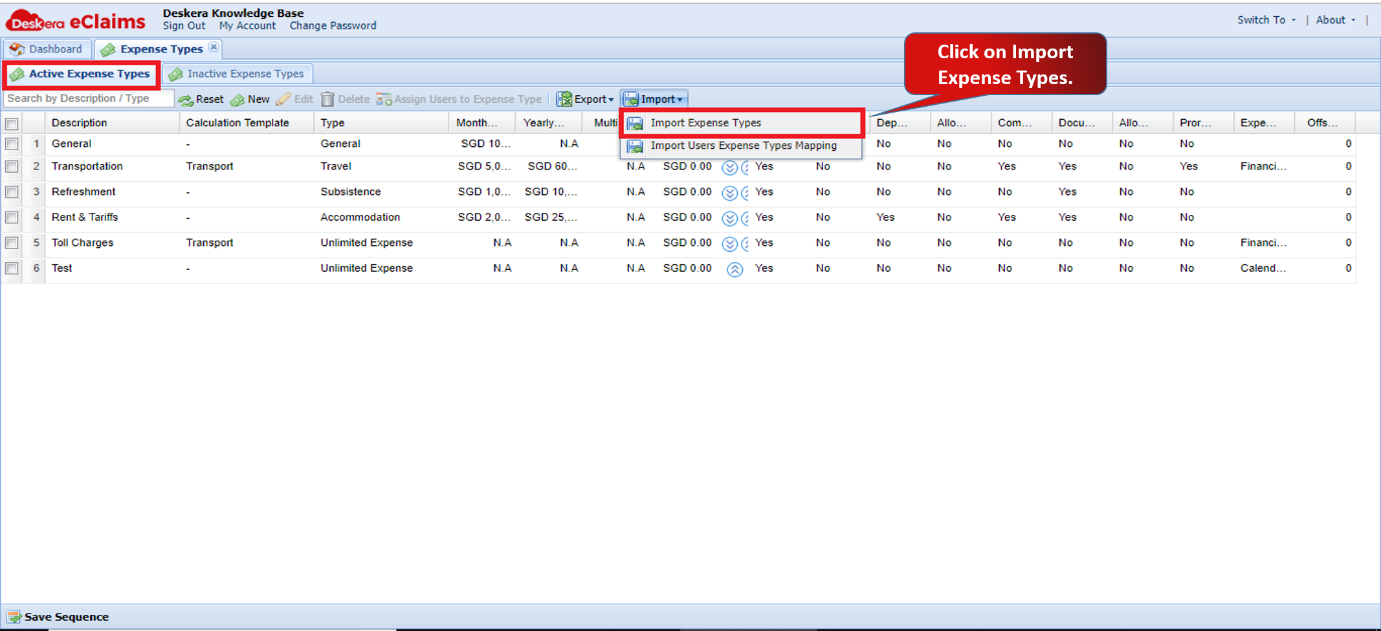Screen dimensions: 1381x631
Task: Click the New button
Action: (250, 100)
